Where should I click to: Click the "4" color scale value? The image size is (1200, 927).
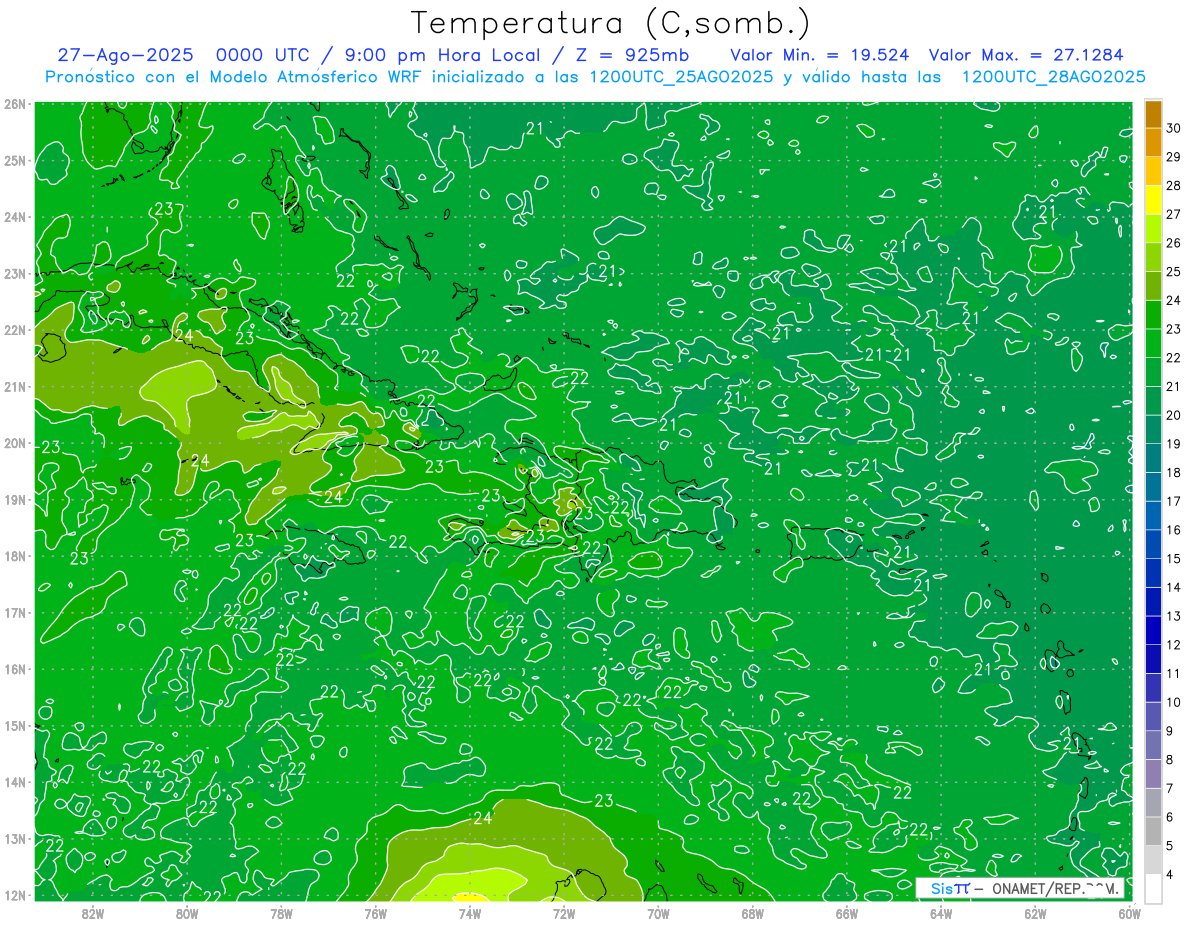pos(1170,874)
